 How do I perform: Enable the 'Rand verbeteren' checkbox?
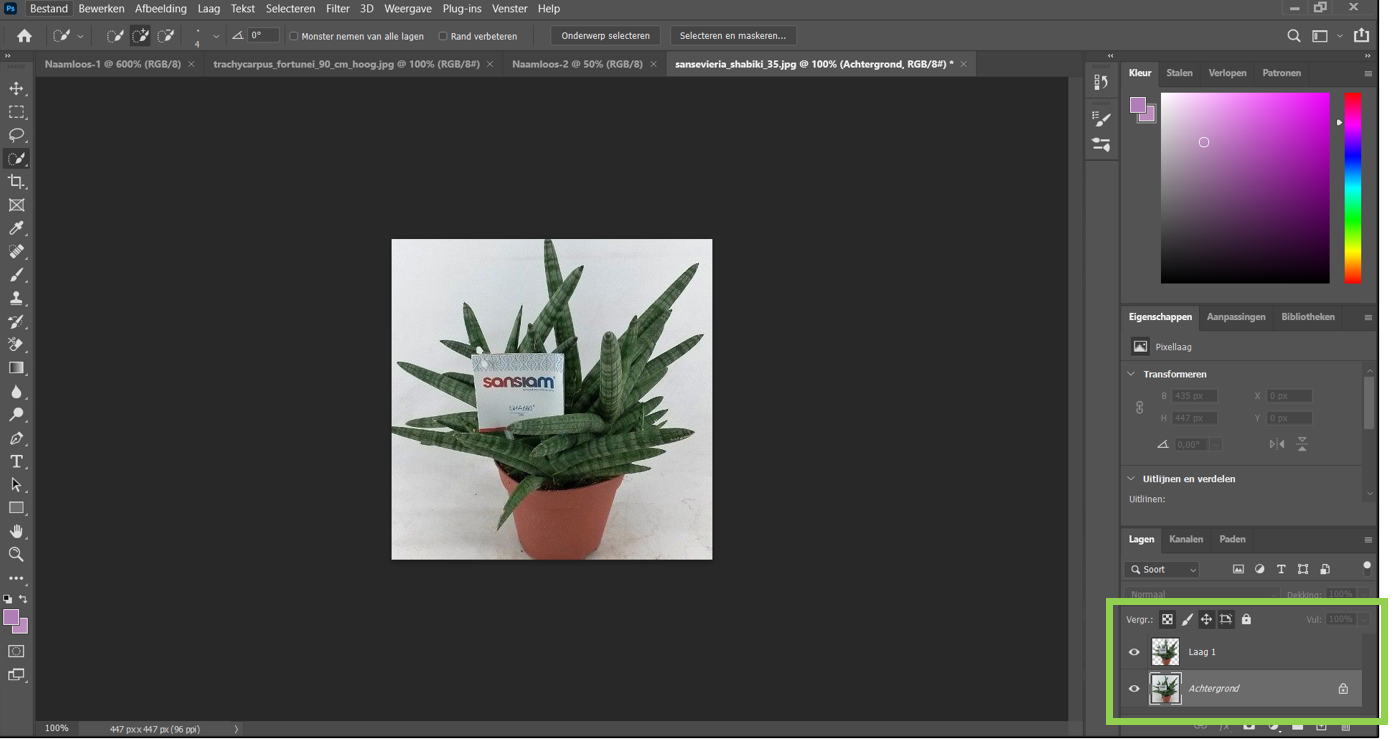pyautogui.click(x=443, y=36)
